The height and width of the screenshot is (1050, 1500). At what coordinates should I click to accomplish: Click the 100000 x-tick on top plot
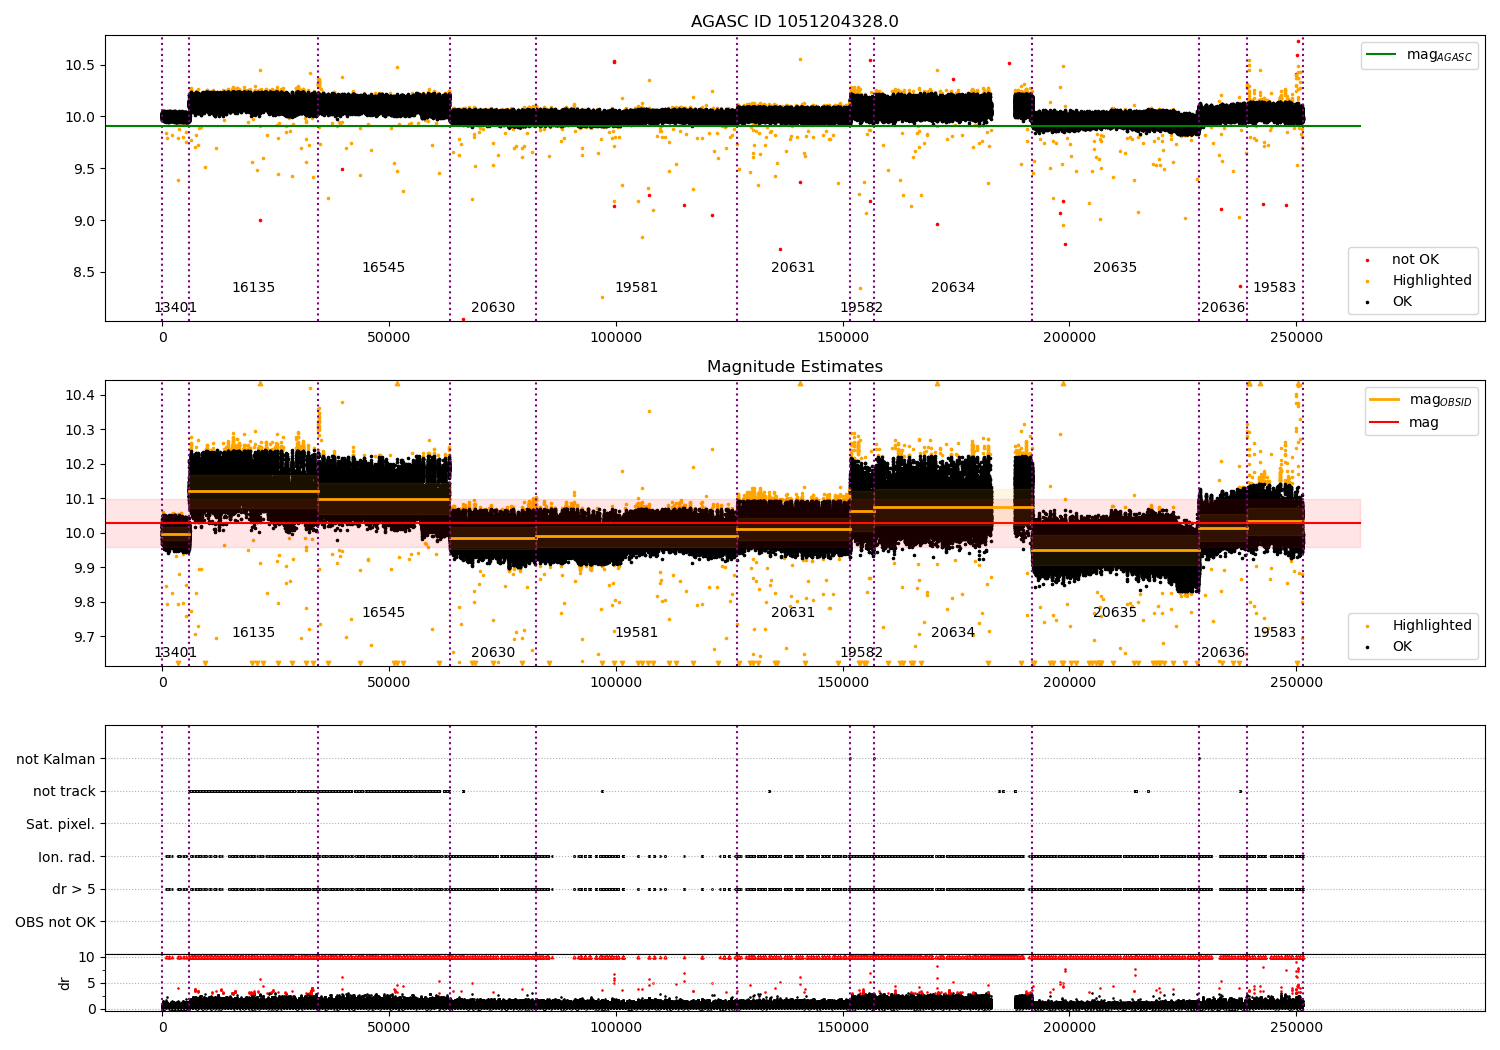click(616, 338)
